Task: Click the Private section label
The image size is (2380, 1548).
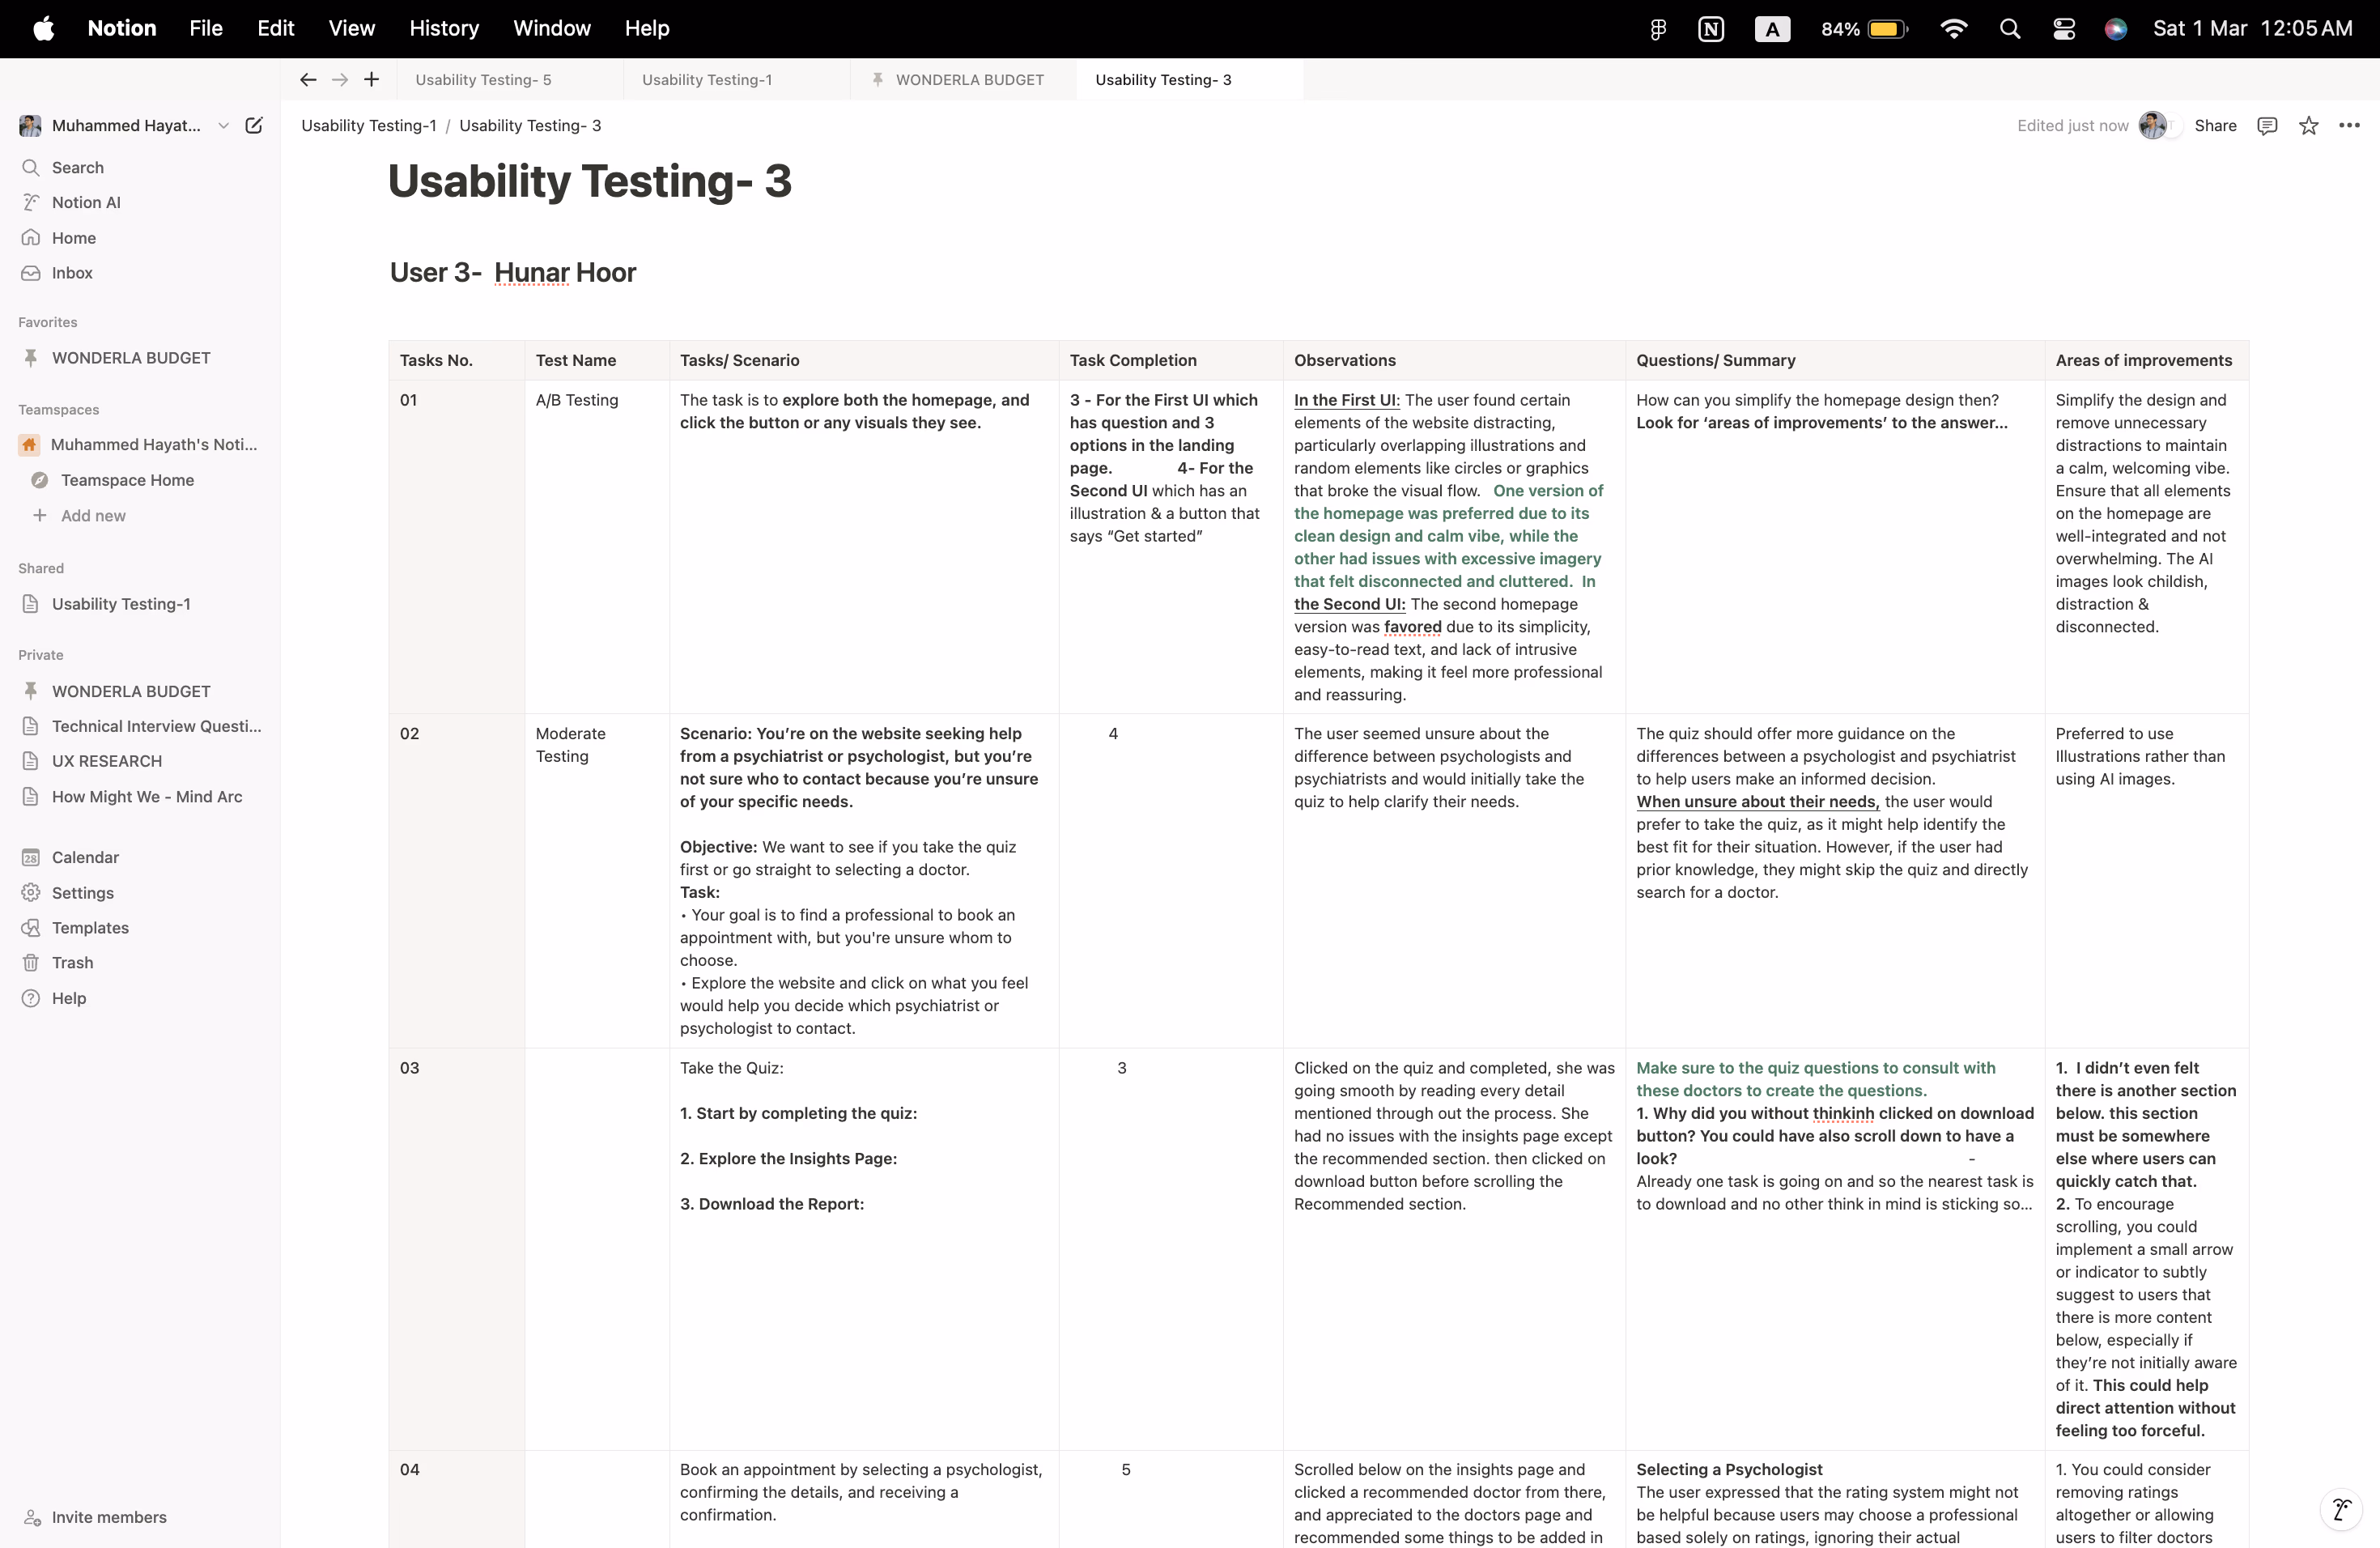Action: [x=41, y=655]
